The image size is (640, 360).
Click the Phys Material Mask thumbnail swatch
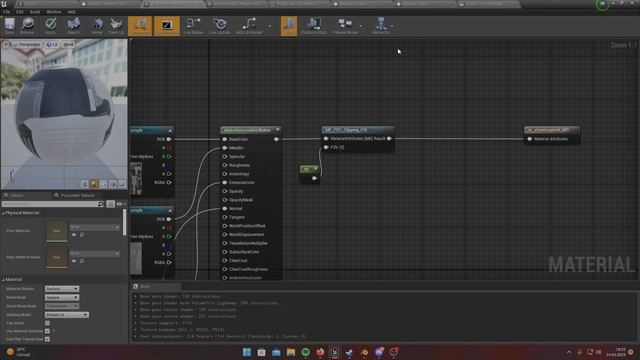[57, 257]
